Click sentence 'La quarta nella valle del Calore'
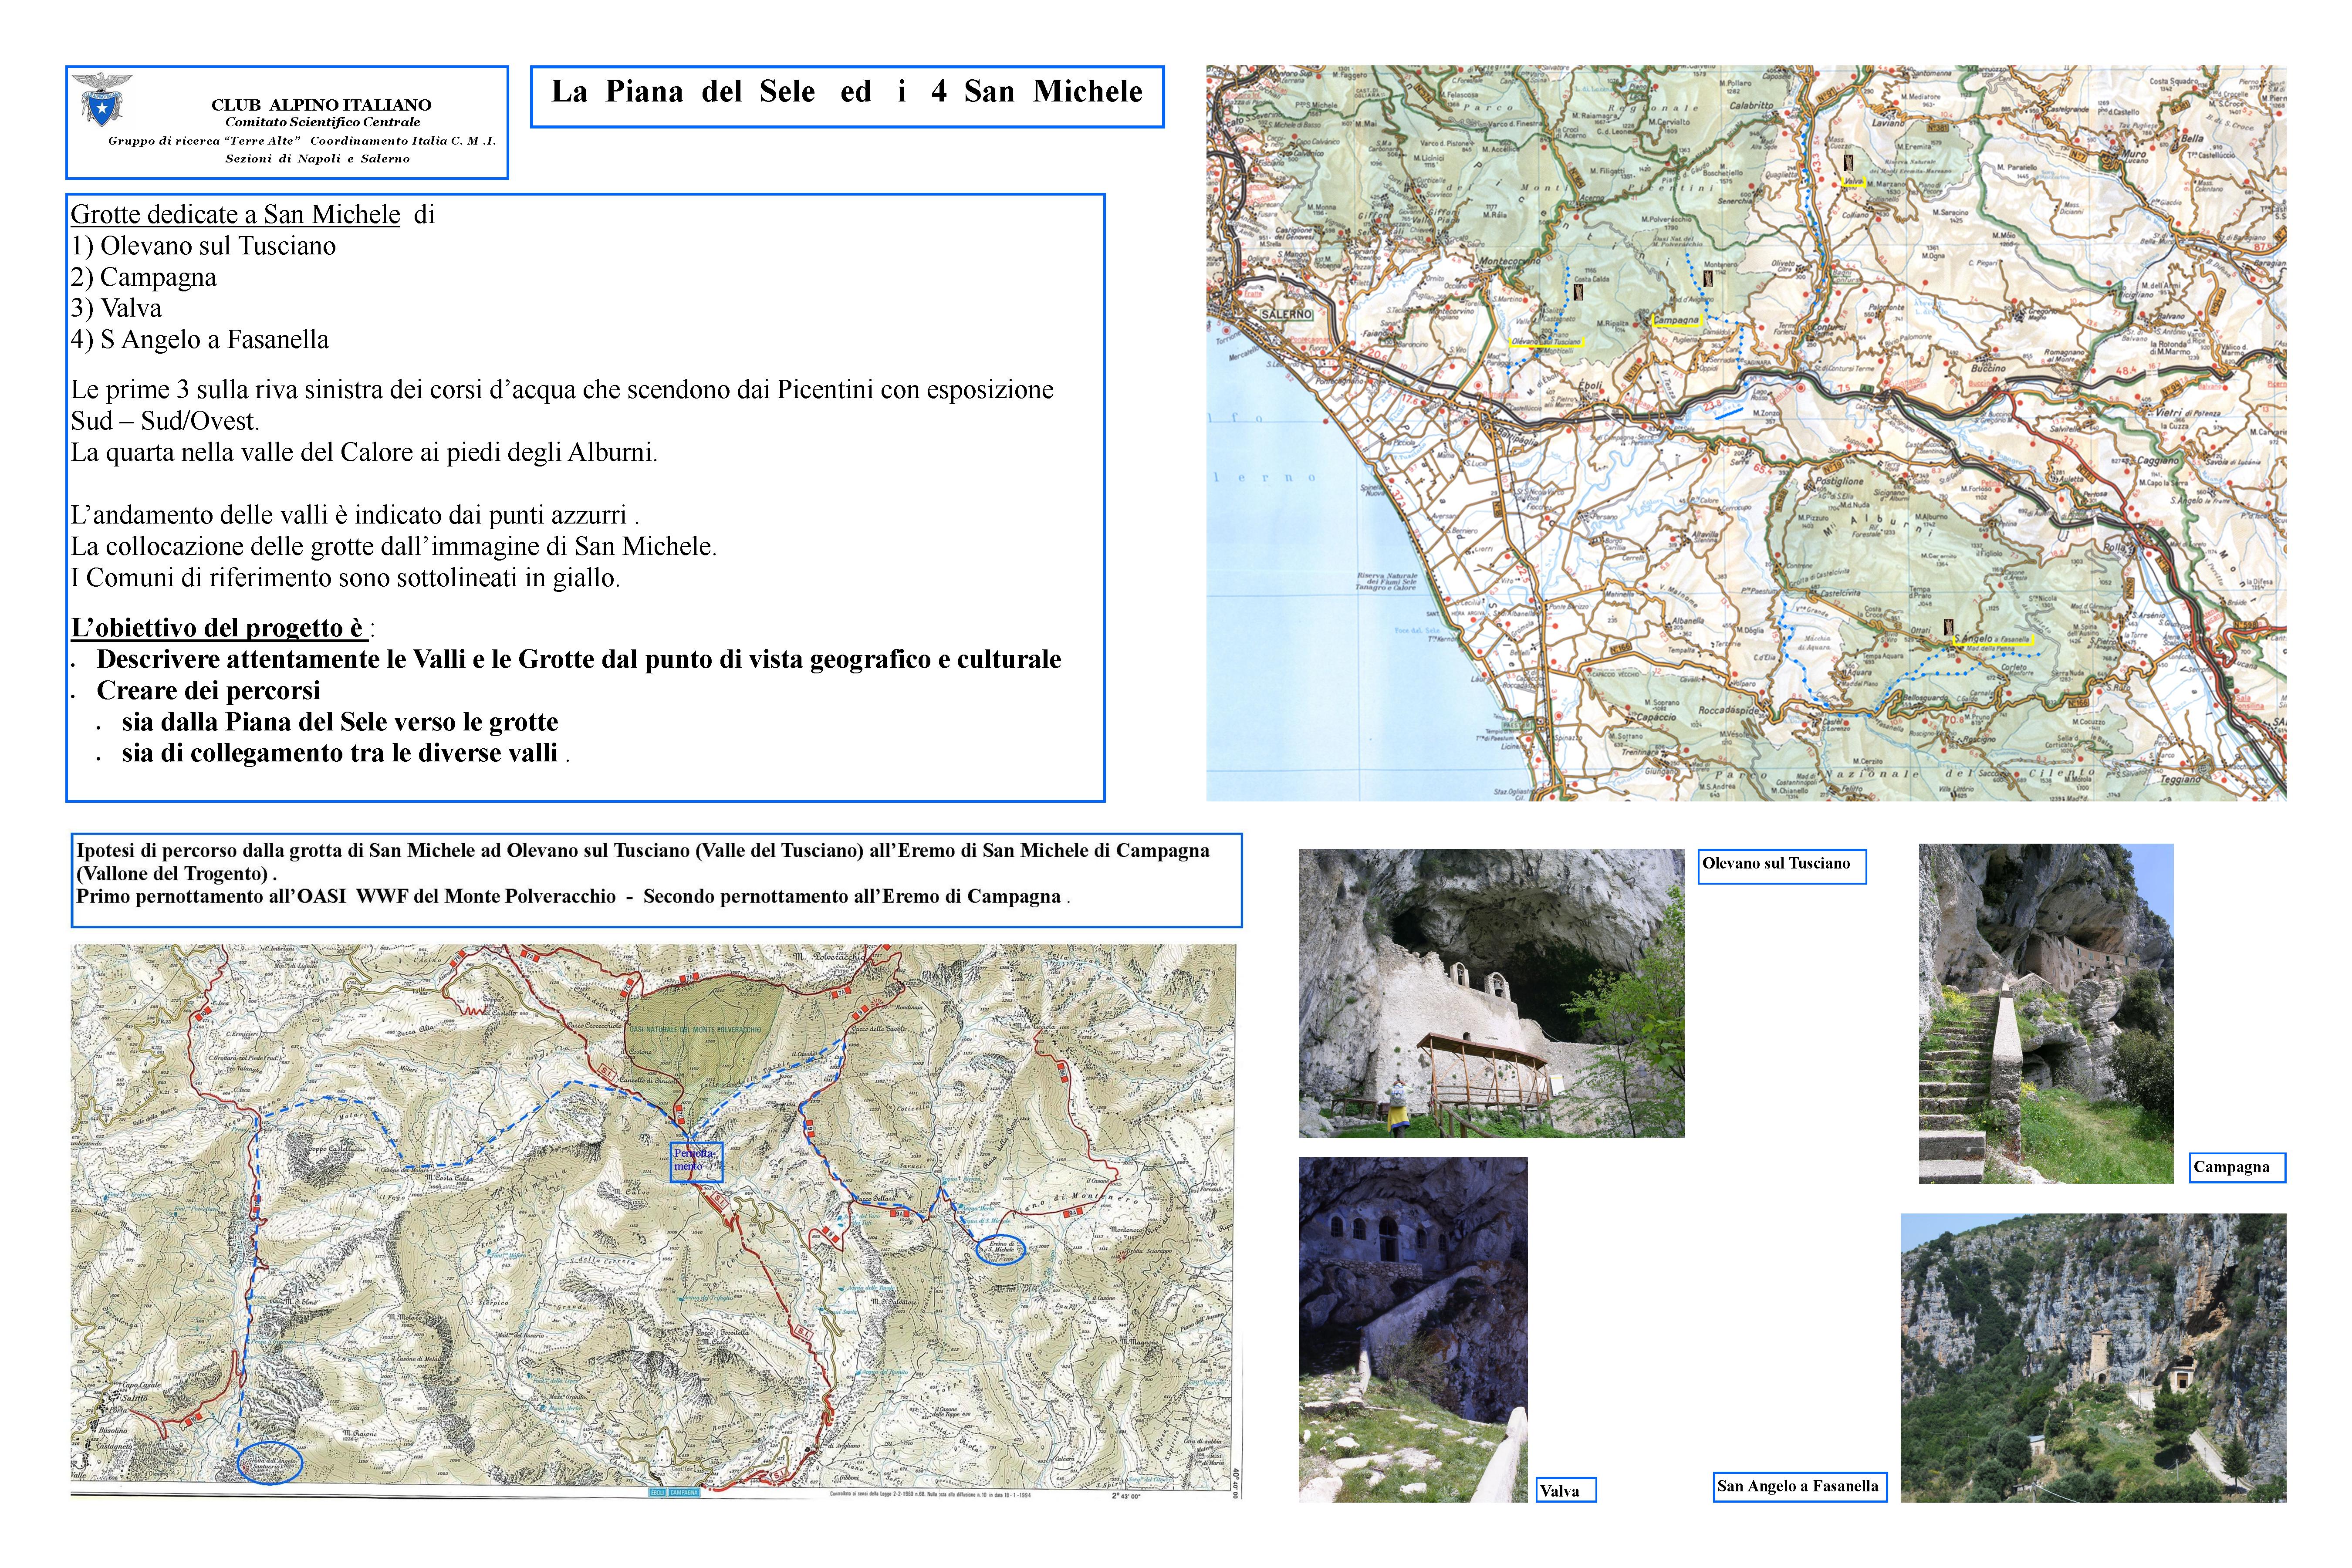This screenshot has width=2352, height=1568. coord(364,452)
